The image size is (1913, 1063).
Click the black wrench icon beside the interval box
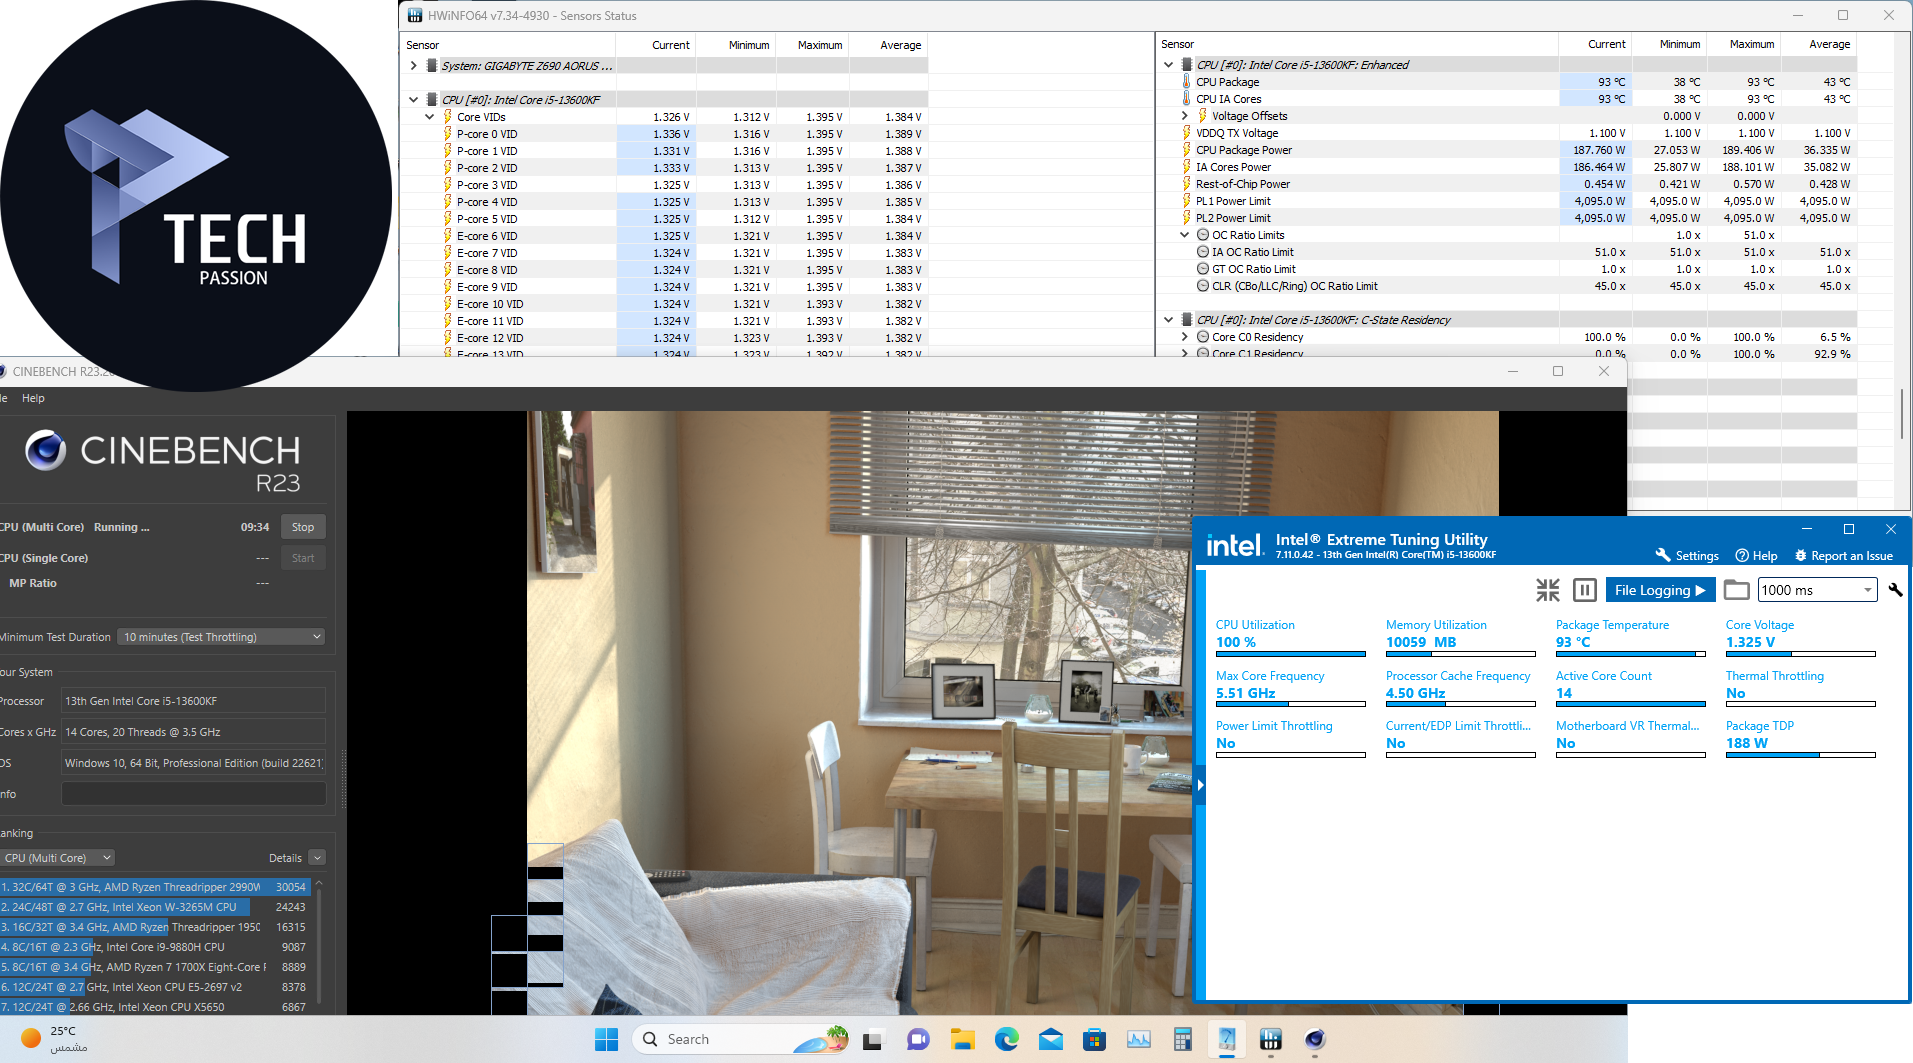(1895, 590)
